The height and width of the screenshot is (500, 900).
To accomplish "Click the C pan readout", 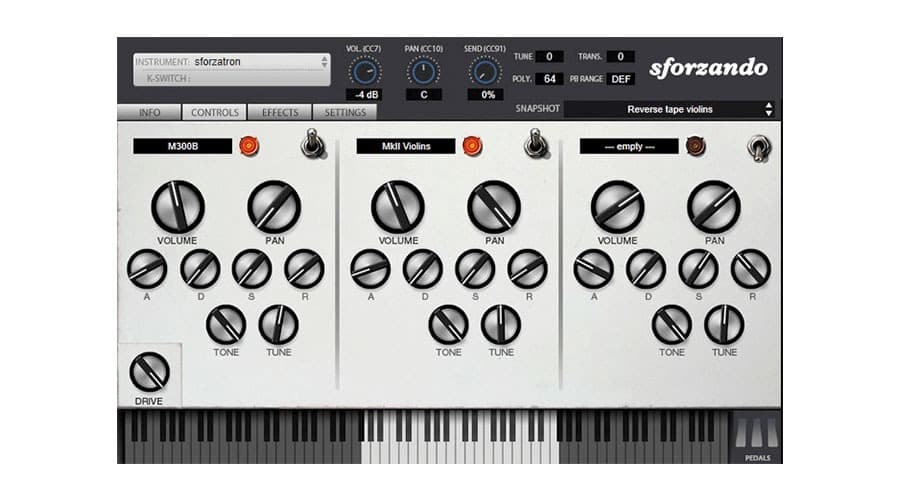I will (424, 95).
